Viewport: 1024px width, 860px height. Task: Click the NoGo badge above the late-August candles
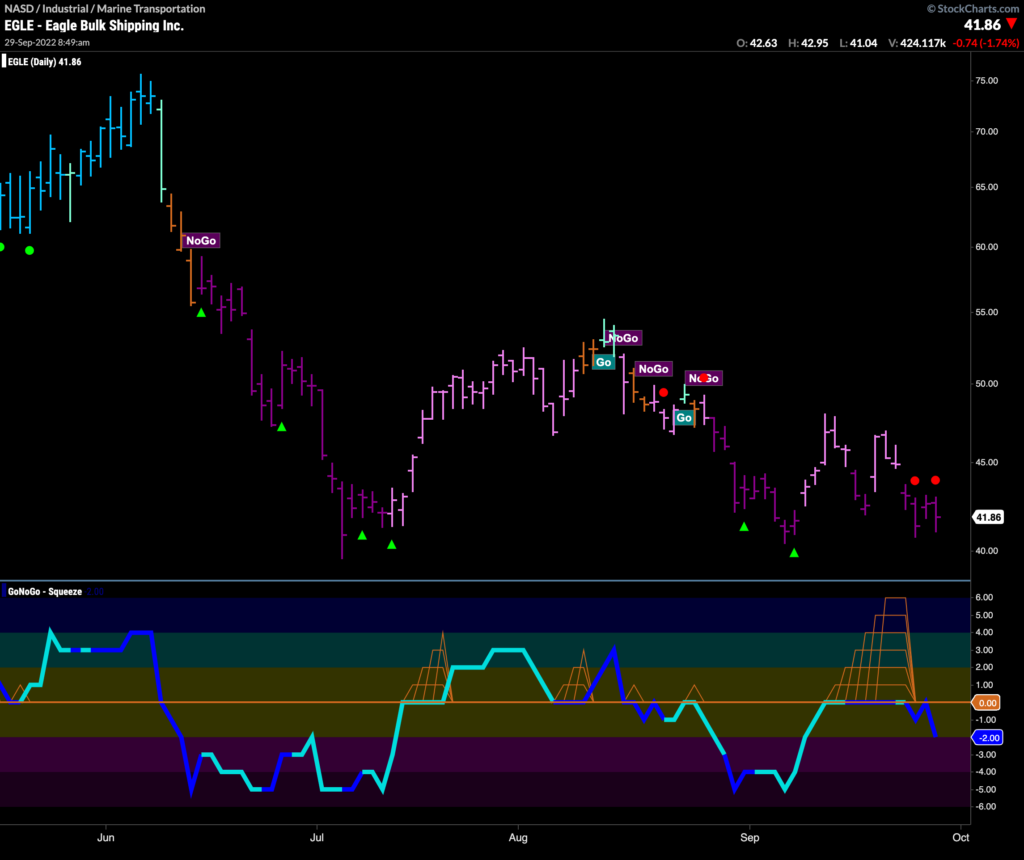point(652,369)
